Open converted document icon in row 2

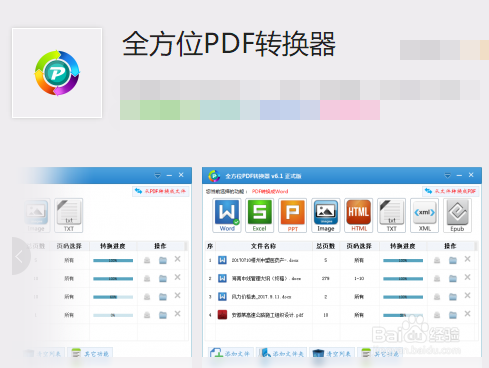pyautogui.click(x=437, y=279)
